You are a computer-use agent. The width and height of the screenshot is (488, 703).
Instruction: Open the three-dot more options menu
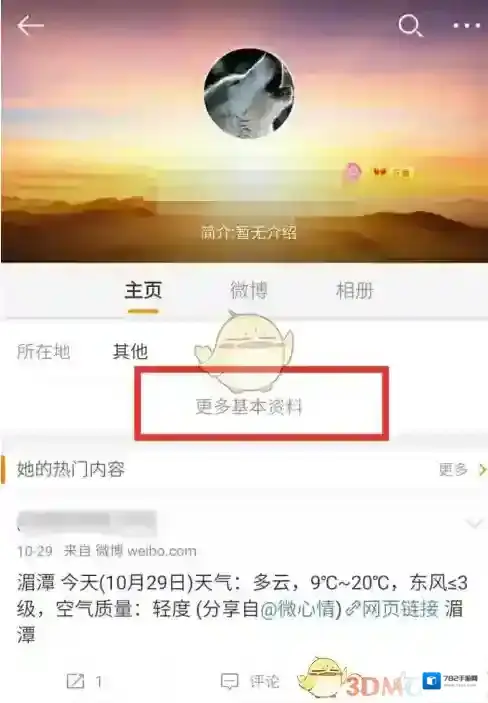click(466, 26)
